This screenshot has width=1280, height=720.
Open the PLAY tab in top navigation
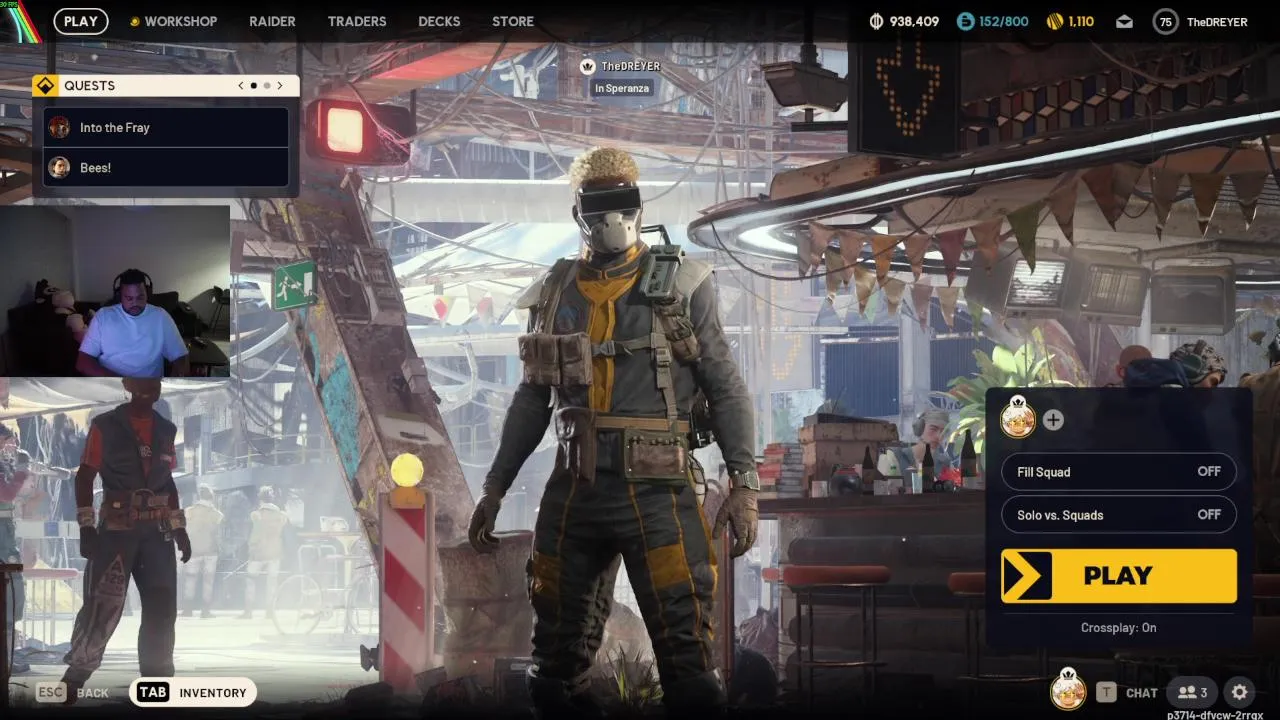pyautogui.click(x=81, y=21)
